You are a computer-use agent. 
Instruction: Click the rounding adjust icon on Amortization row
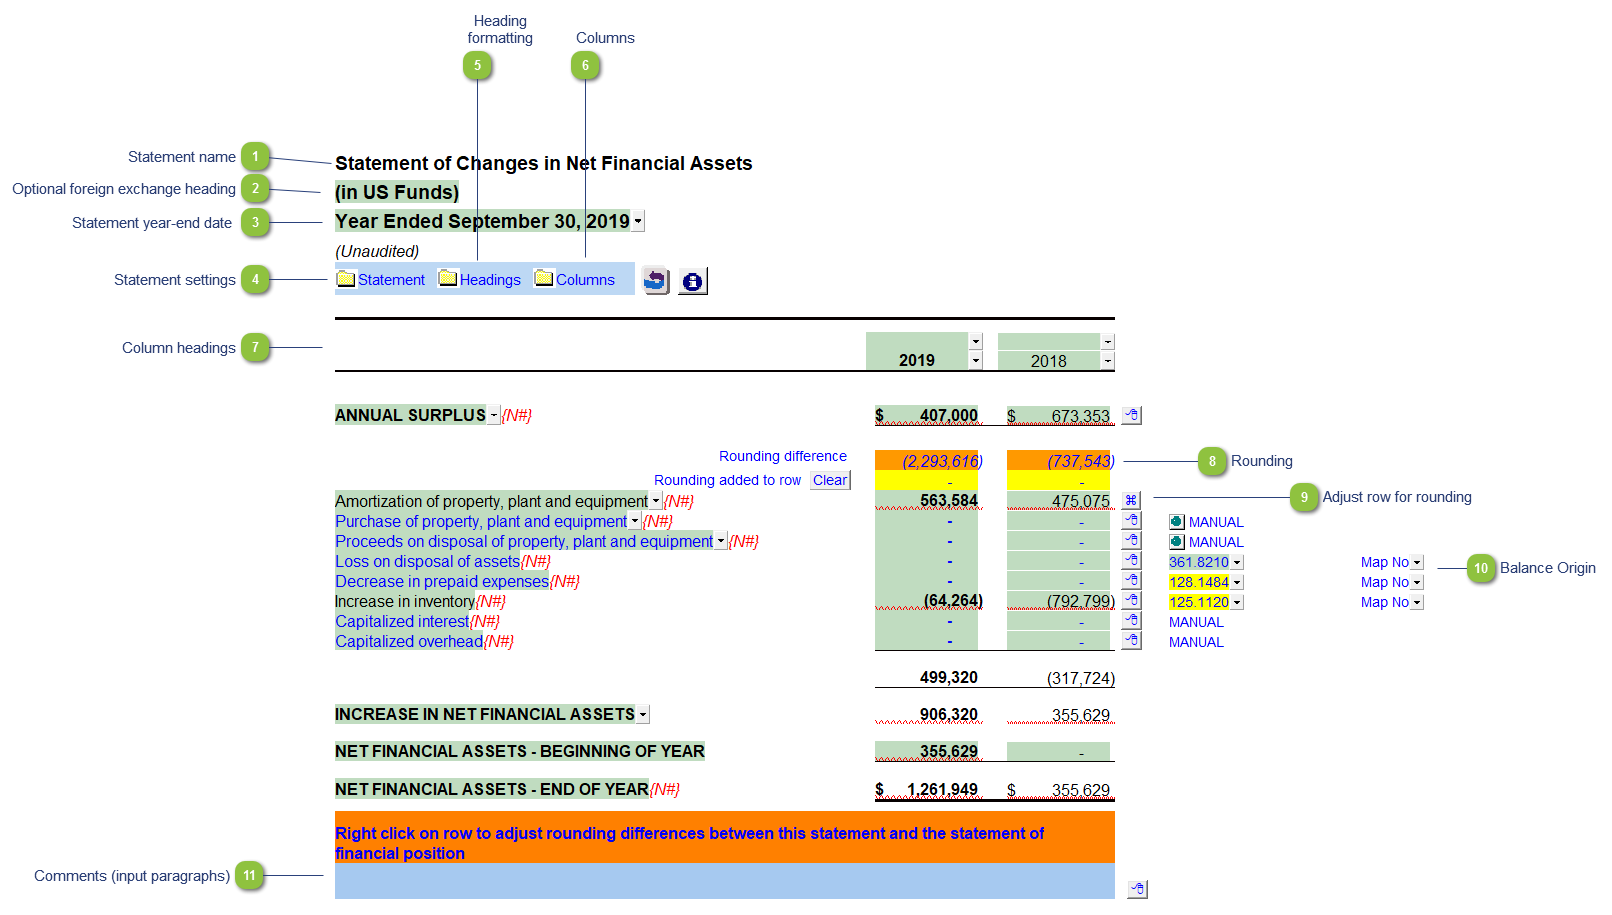click(x=1131, y=501)
